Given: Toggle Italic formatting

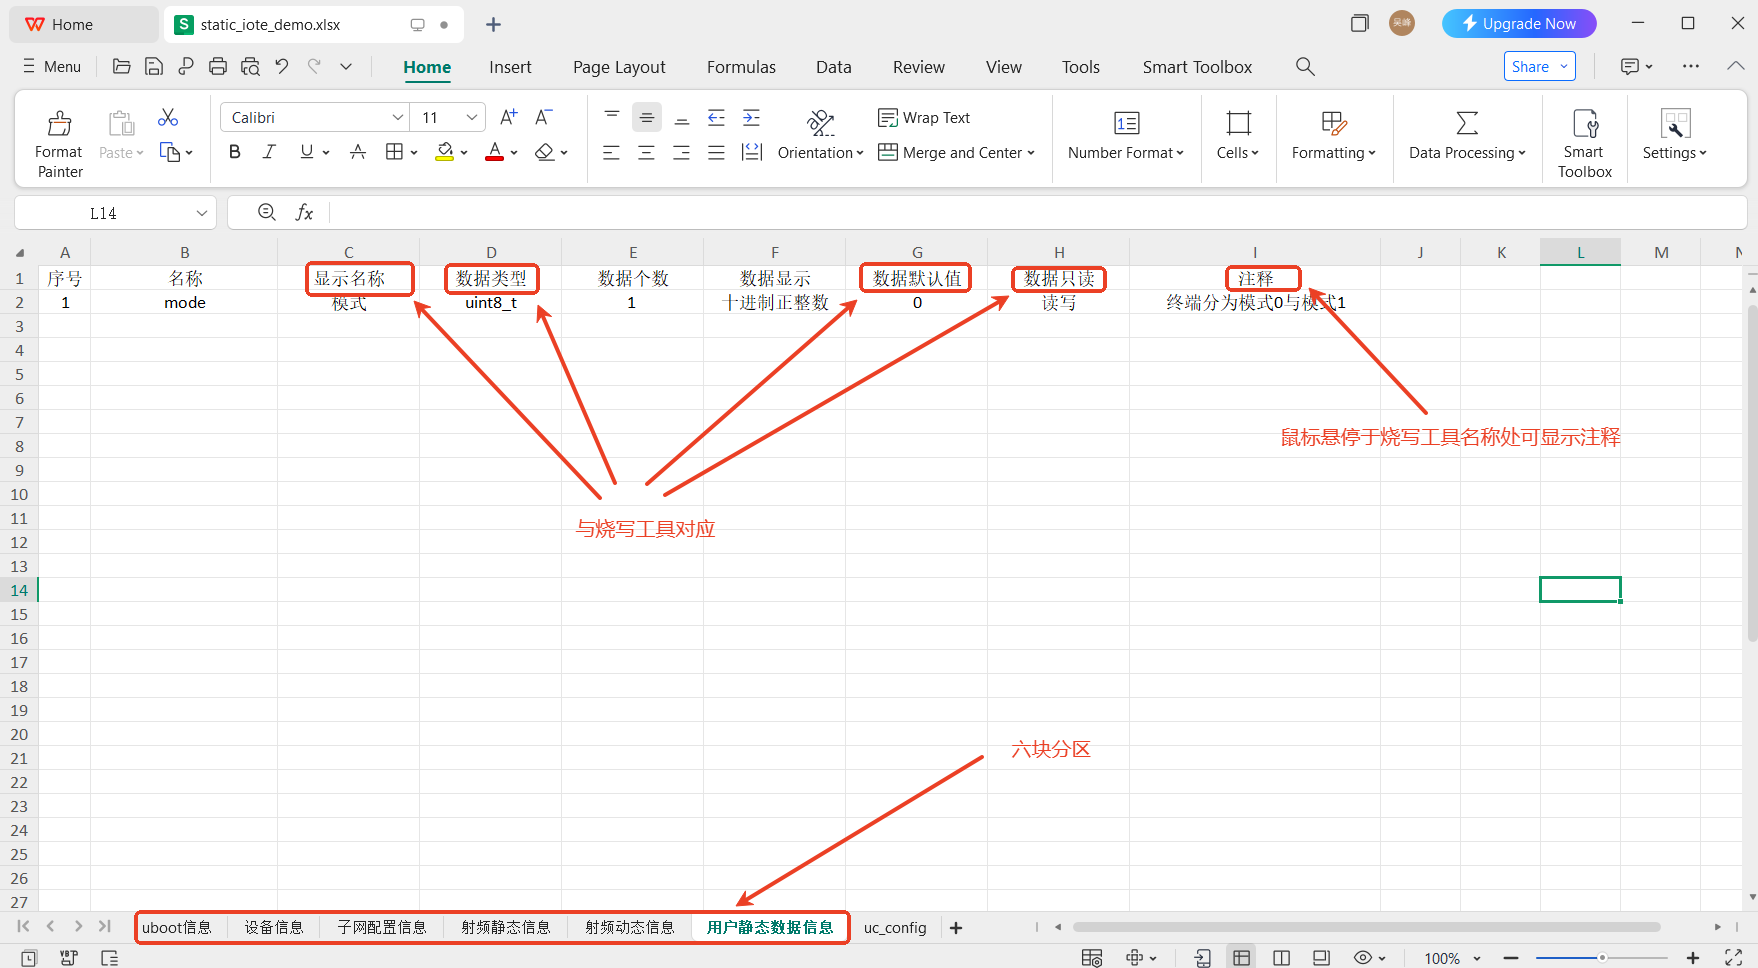Looking at the screenshot, I should pos(269,152).
